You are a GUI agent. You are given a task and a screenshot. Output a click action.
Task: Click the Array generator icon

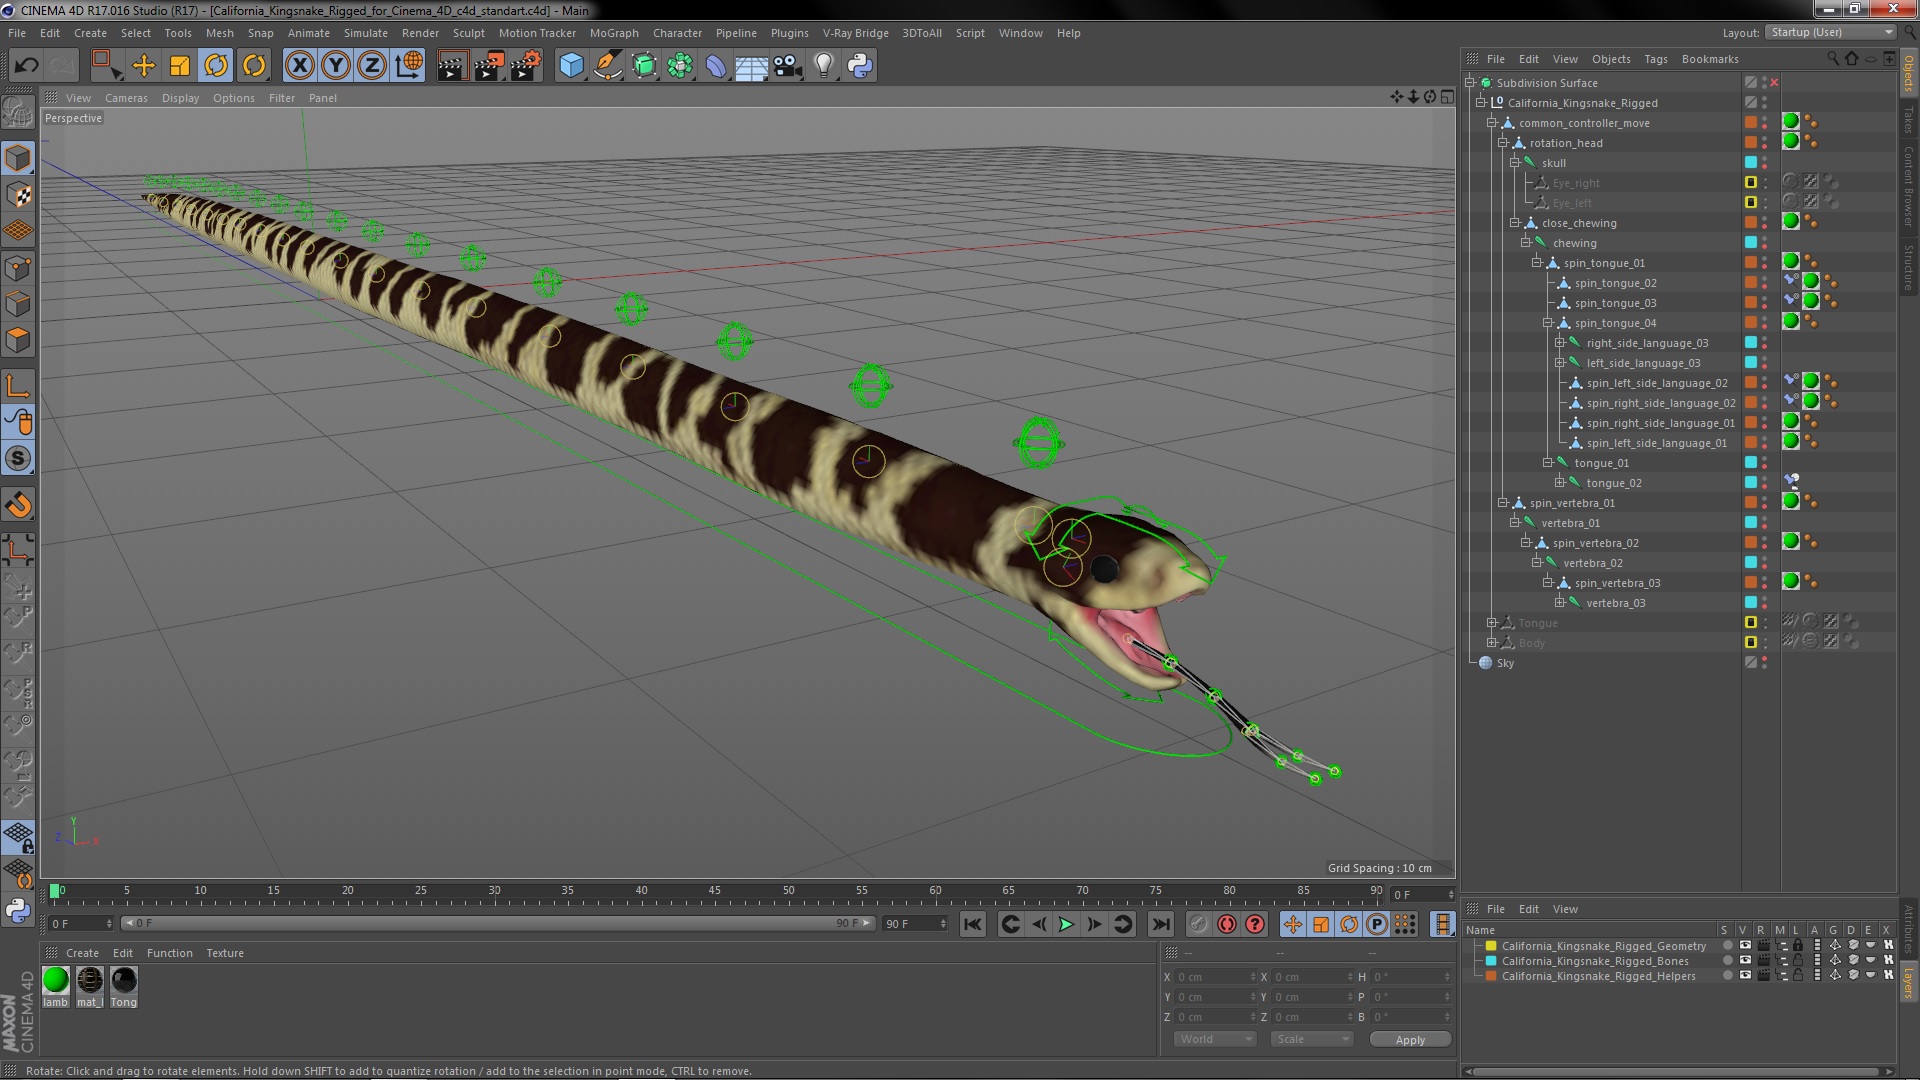coord(680,66)
